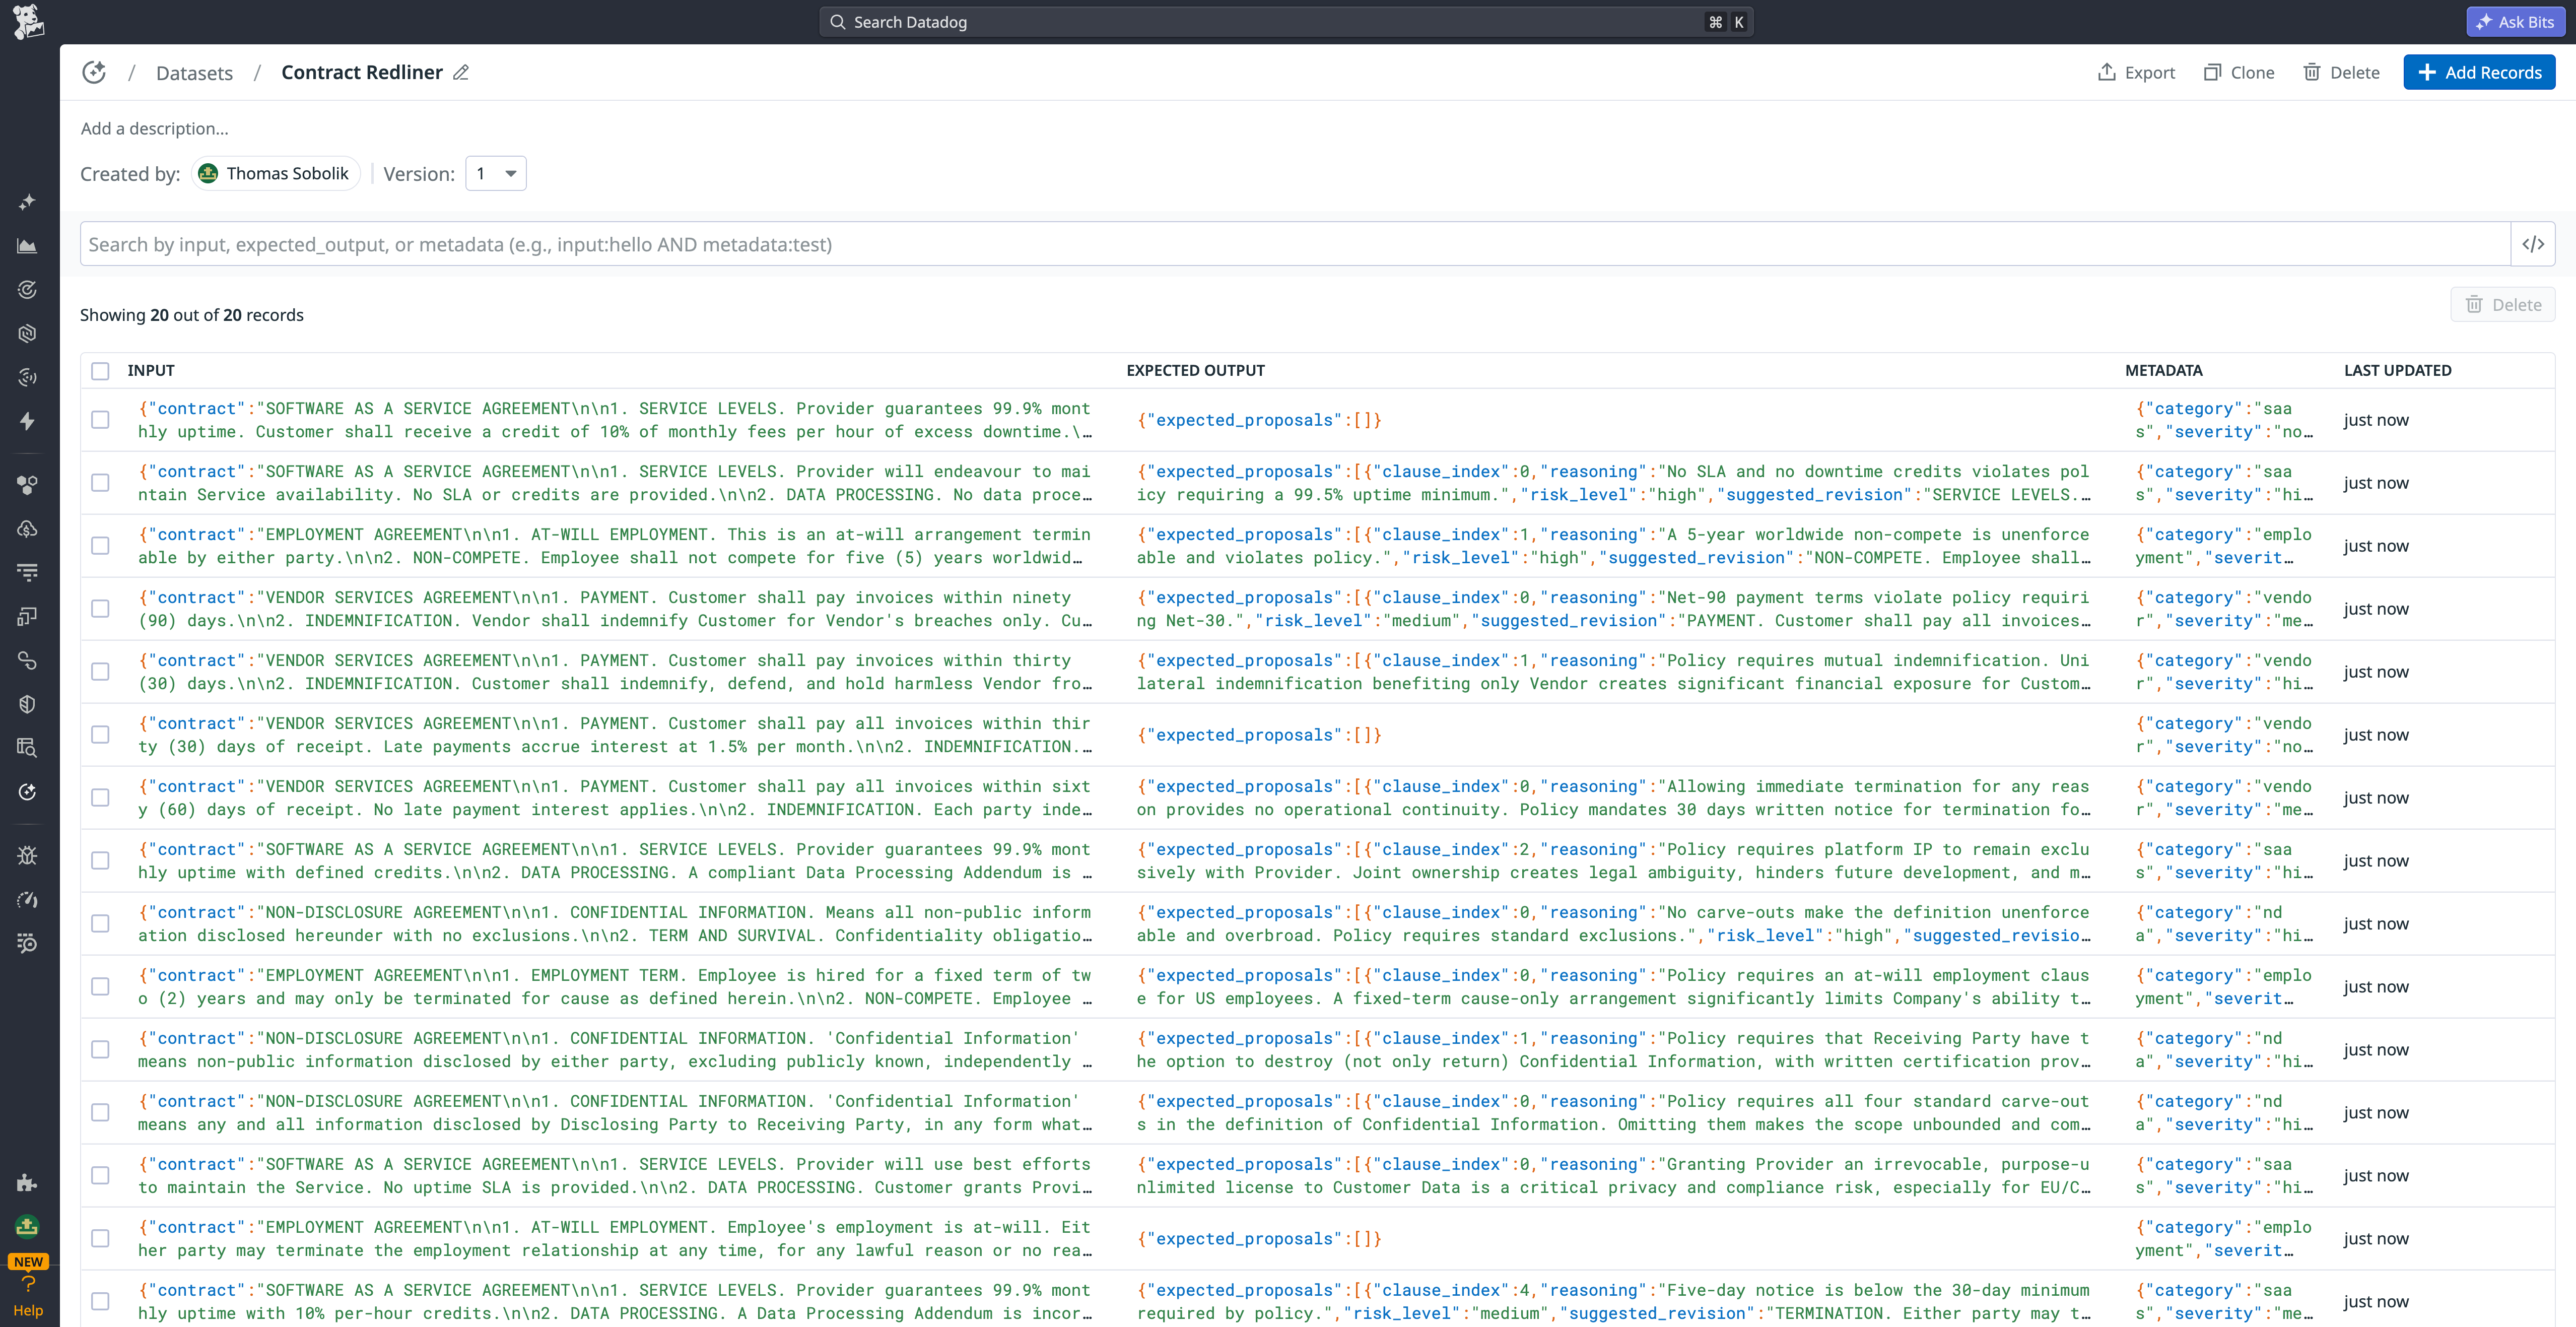Toggle the select-all checkbox in table header
The image size is (2576, 1327).
(100, 371)
